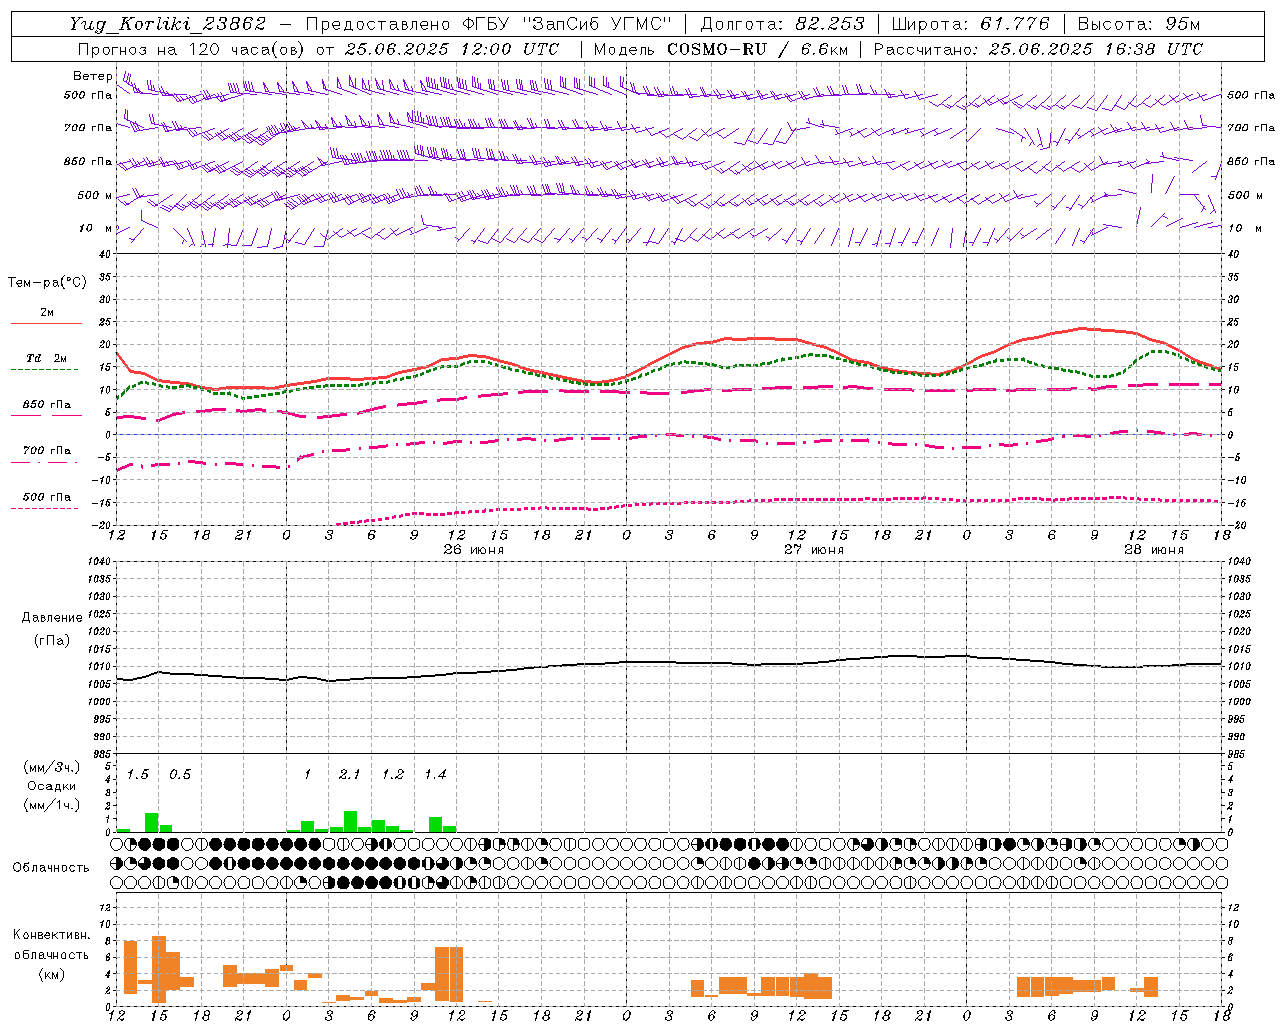Click the 'Высота: 95м' header value
This screenshot has width=1280, height=1024.
[1139, 24]
